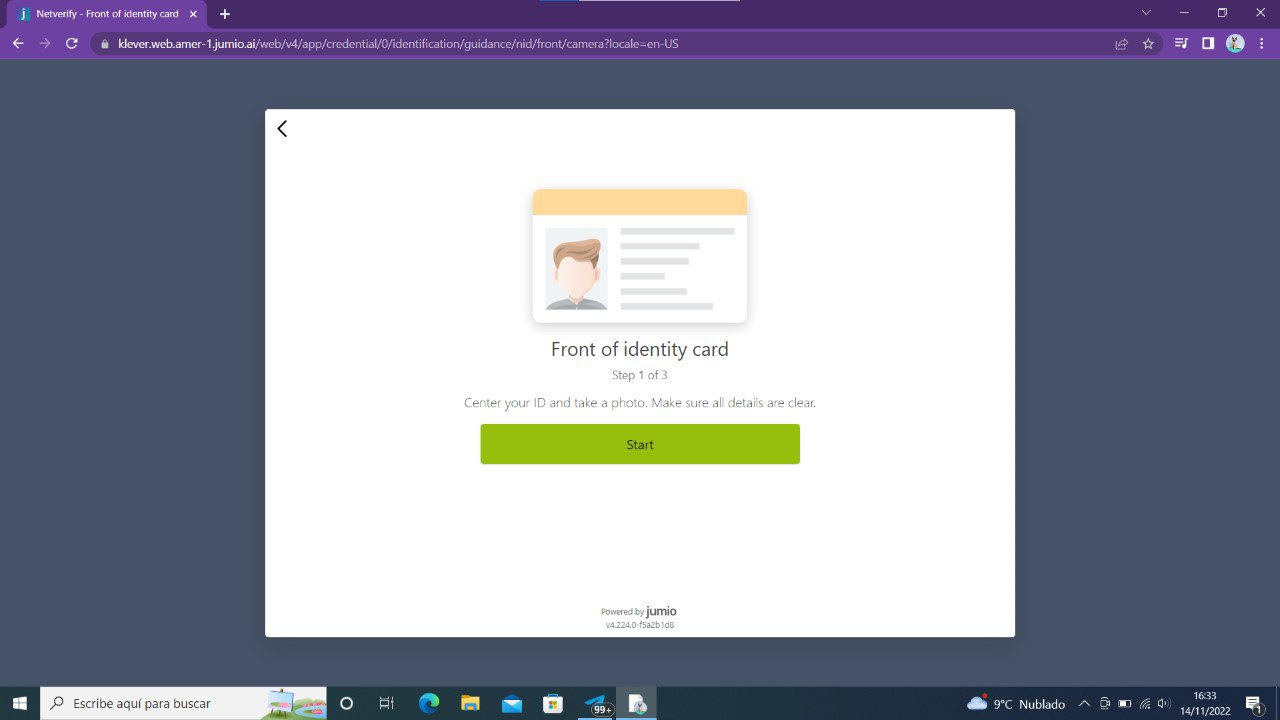Show hidden system tray icons

1084,704
